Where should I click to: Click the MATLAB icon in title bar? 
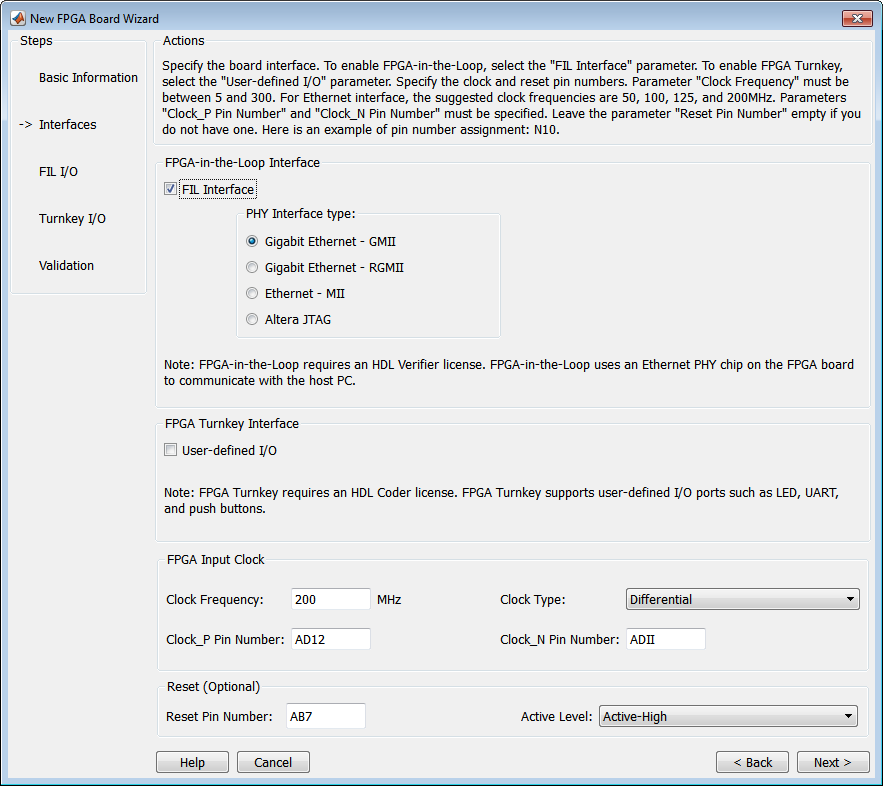tap(15, 19)
